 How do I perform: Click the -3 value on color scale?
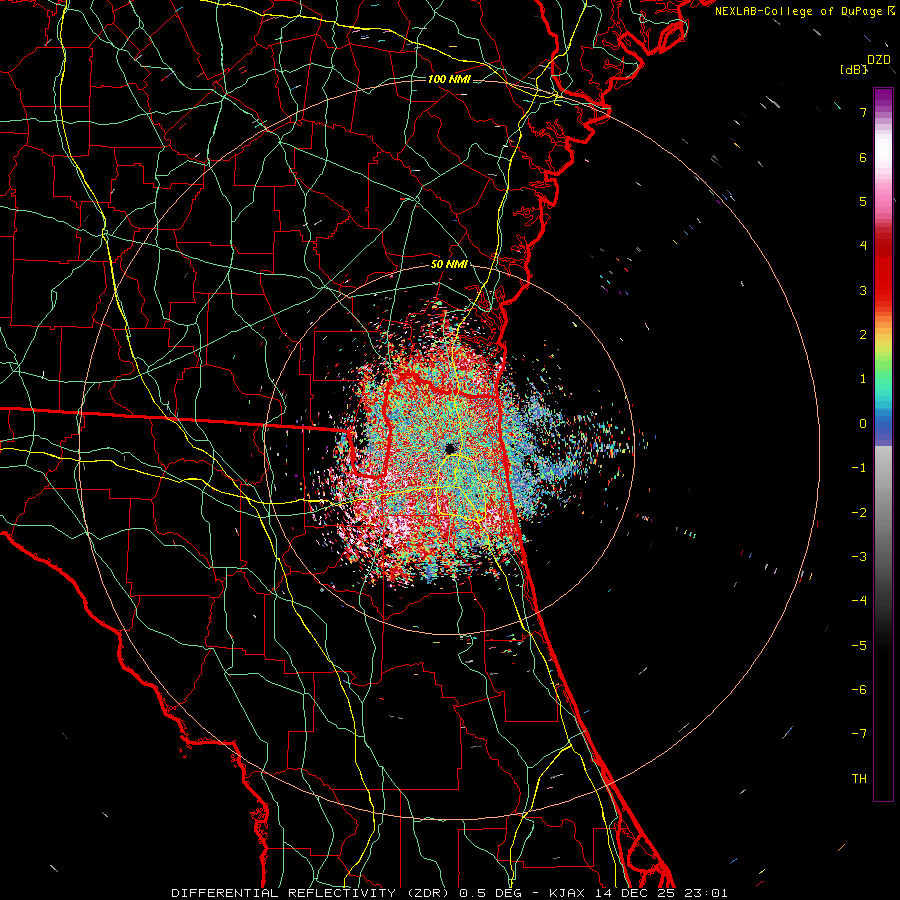[859, 556]
